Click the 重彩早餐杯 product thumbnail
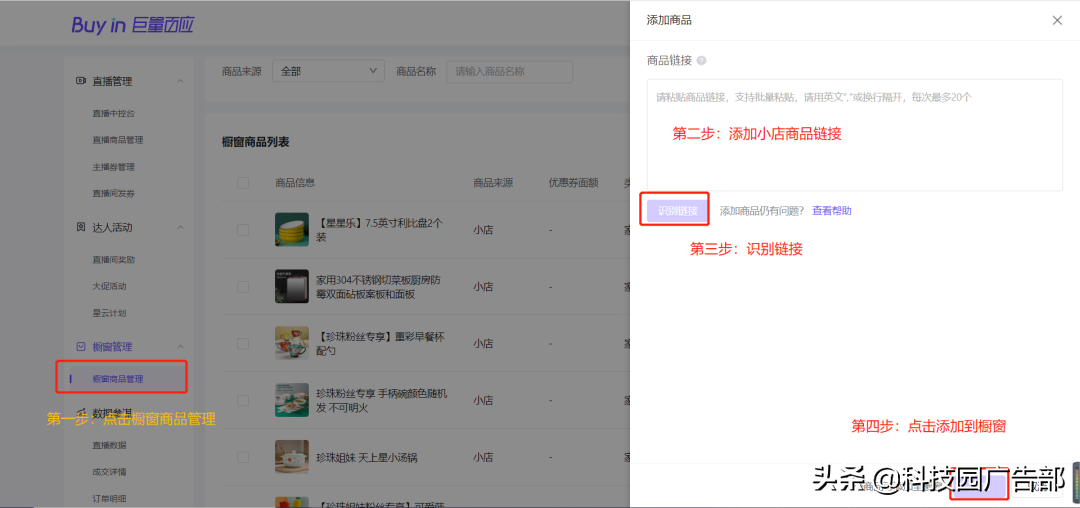Screen dimensions: 1080x508 coord(292,343)
